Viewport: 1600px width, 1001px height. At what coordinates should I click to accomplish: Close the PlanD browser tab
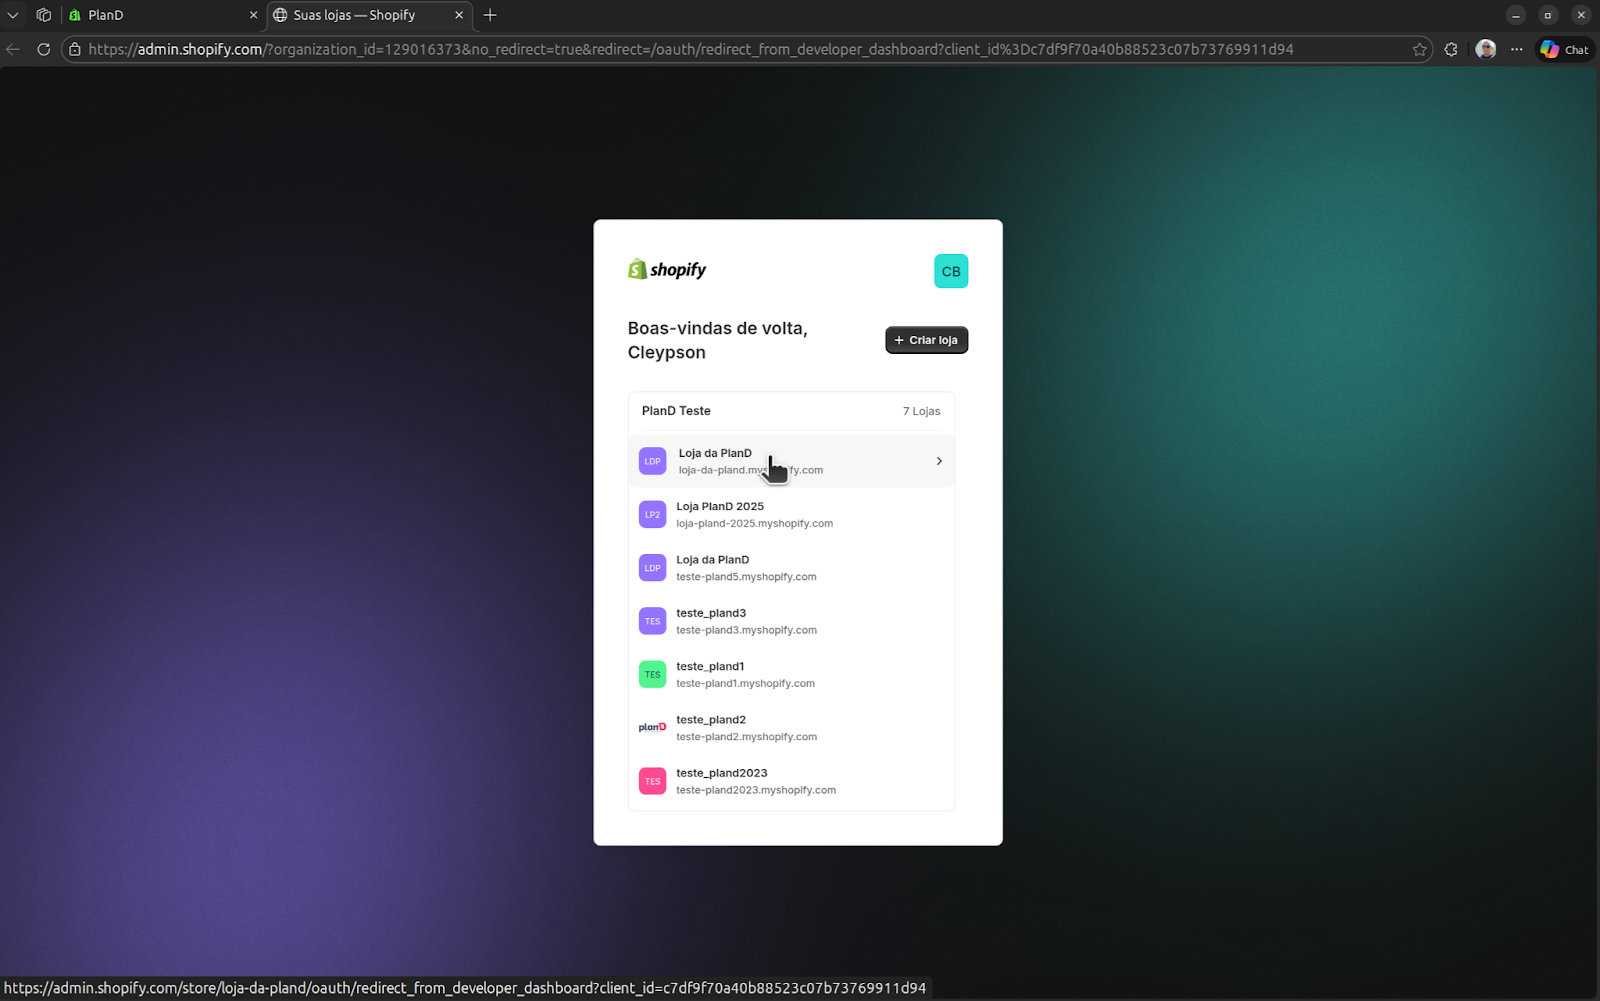pos(253,15)
